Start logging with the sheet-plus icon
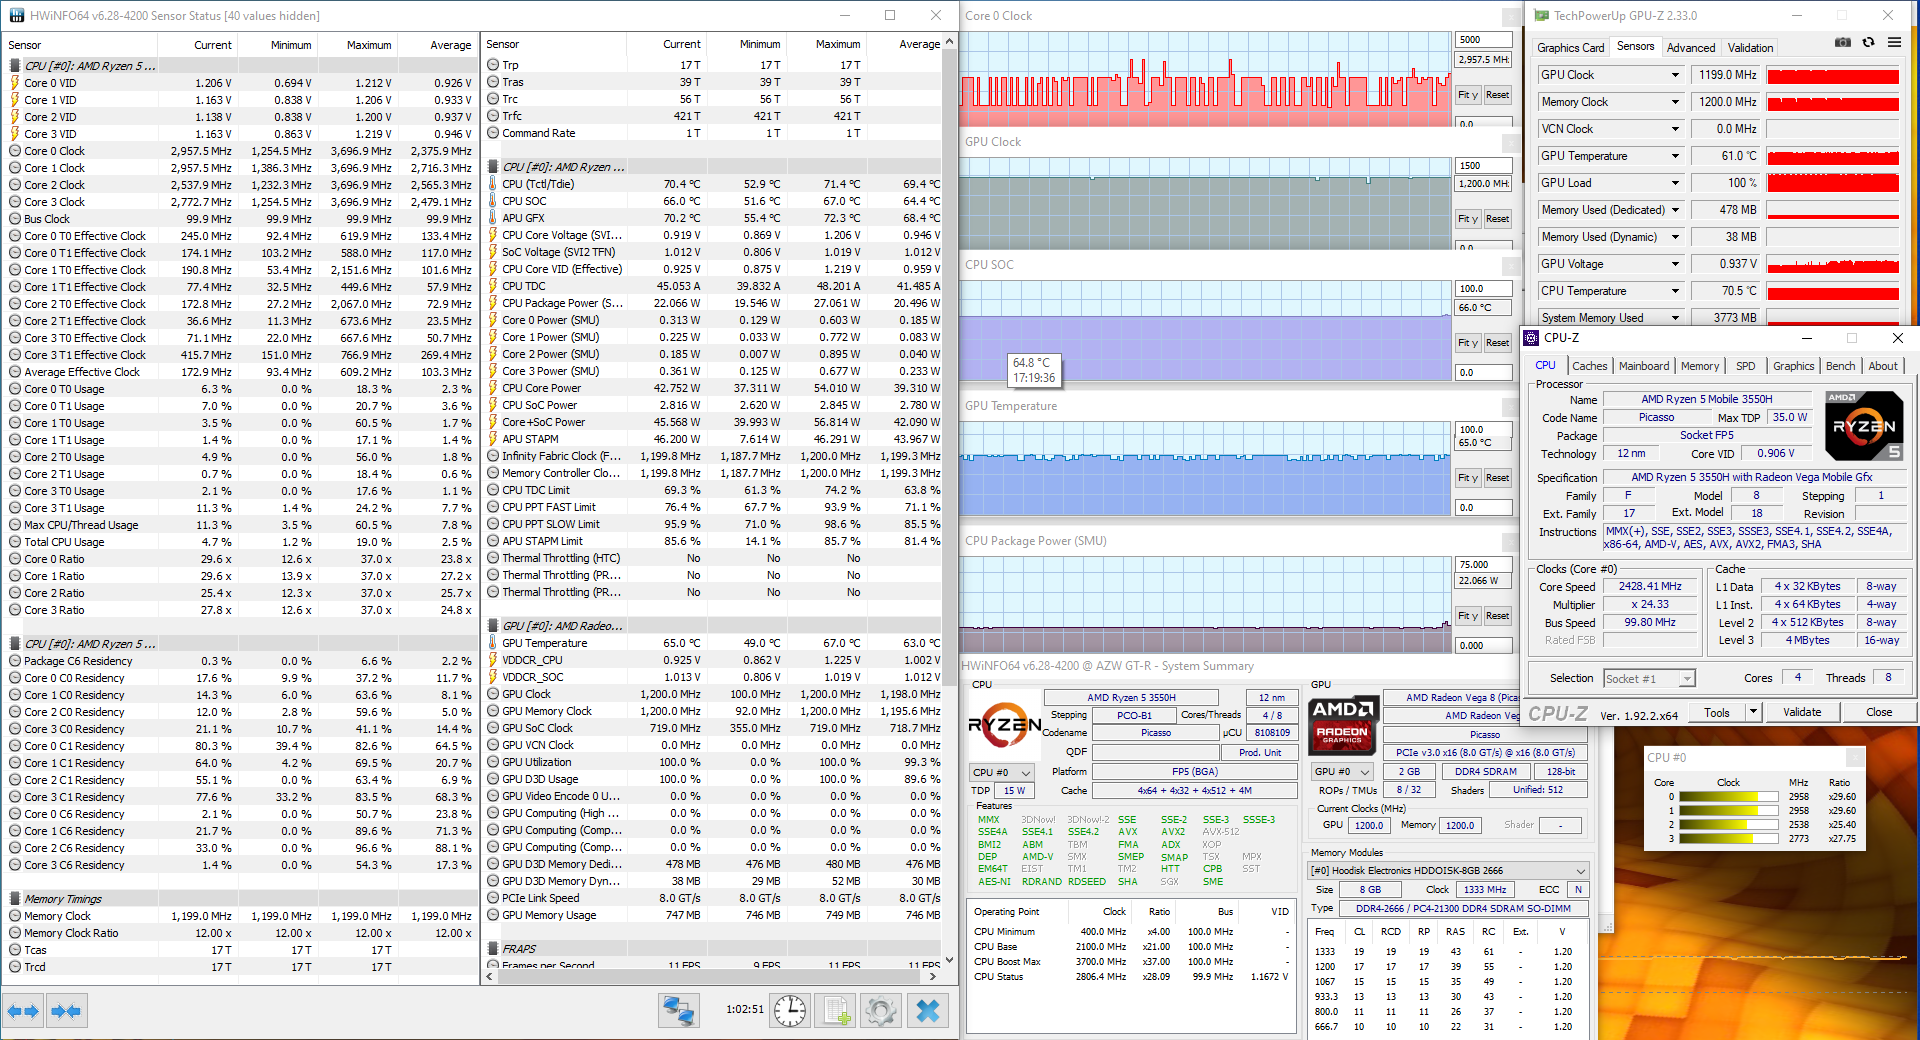 pyautogui.click(x=837, y=1011)
